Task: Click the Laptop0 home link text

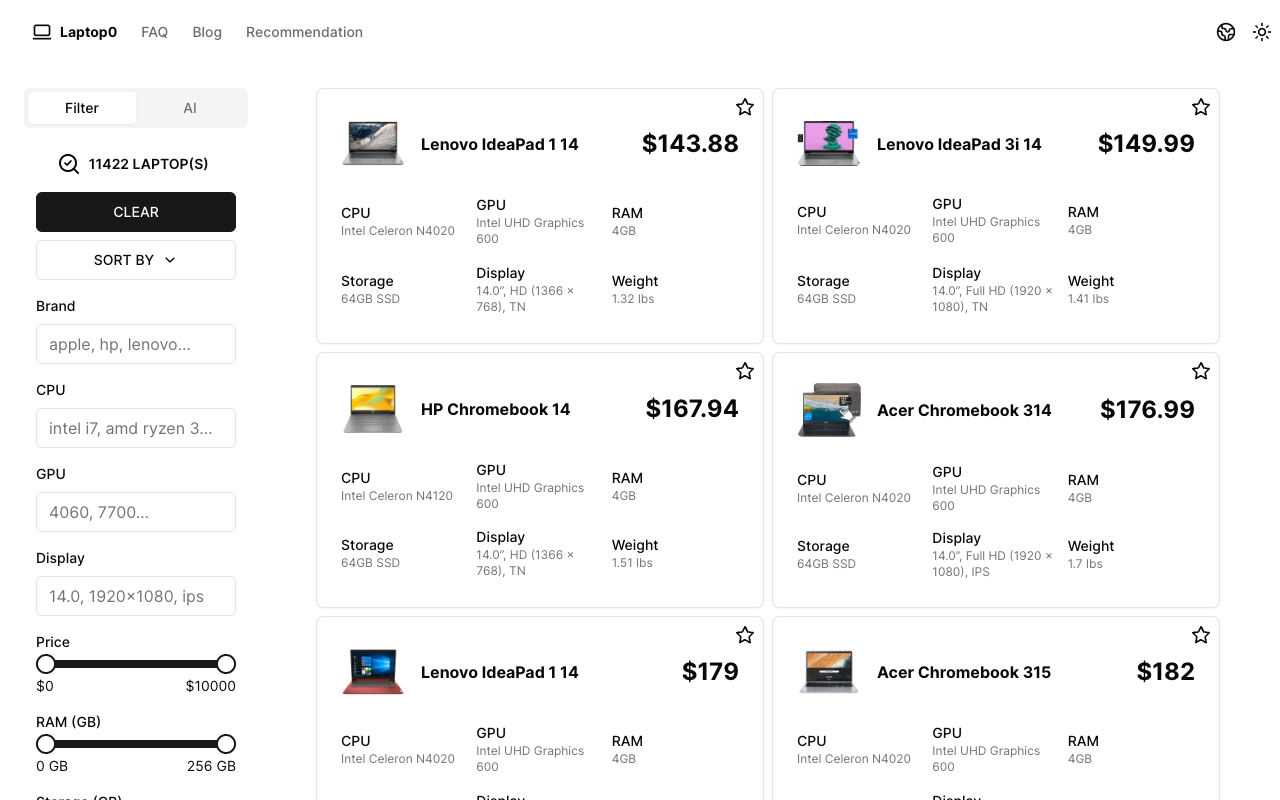Action: [x=88, y=32]
